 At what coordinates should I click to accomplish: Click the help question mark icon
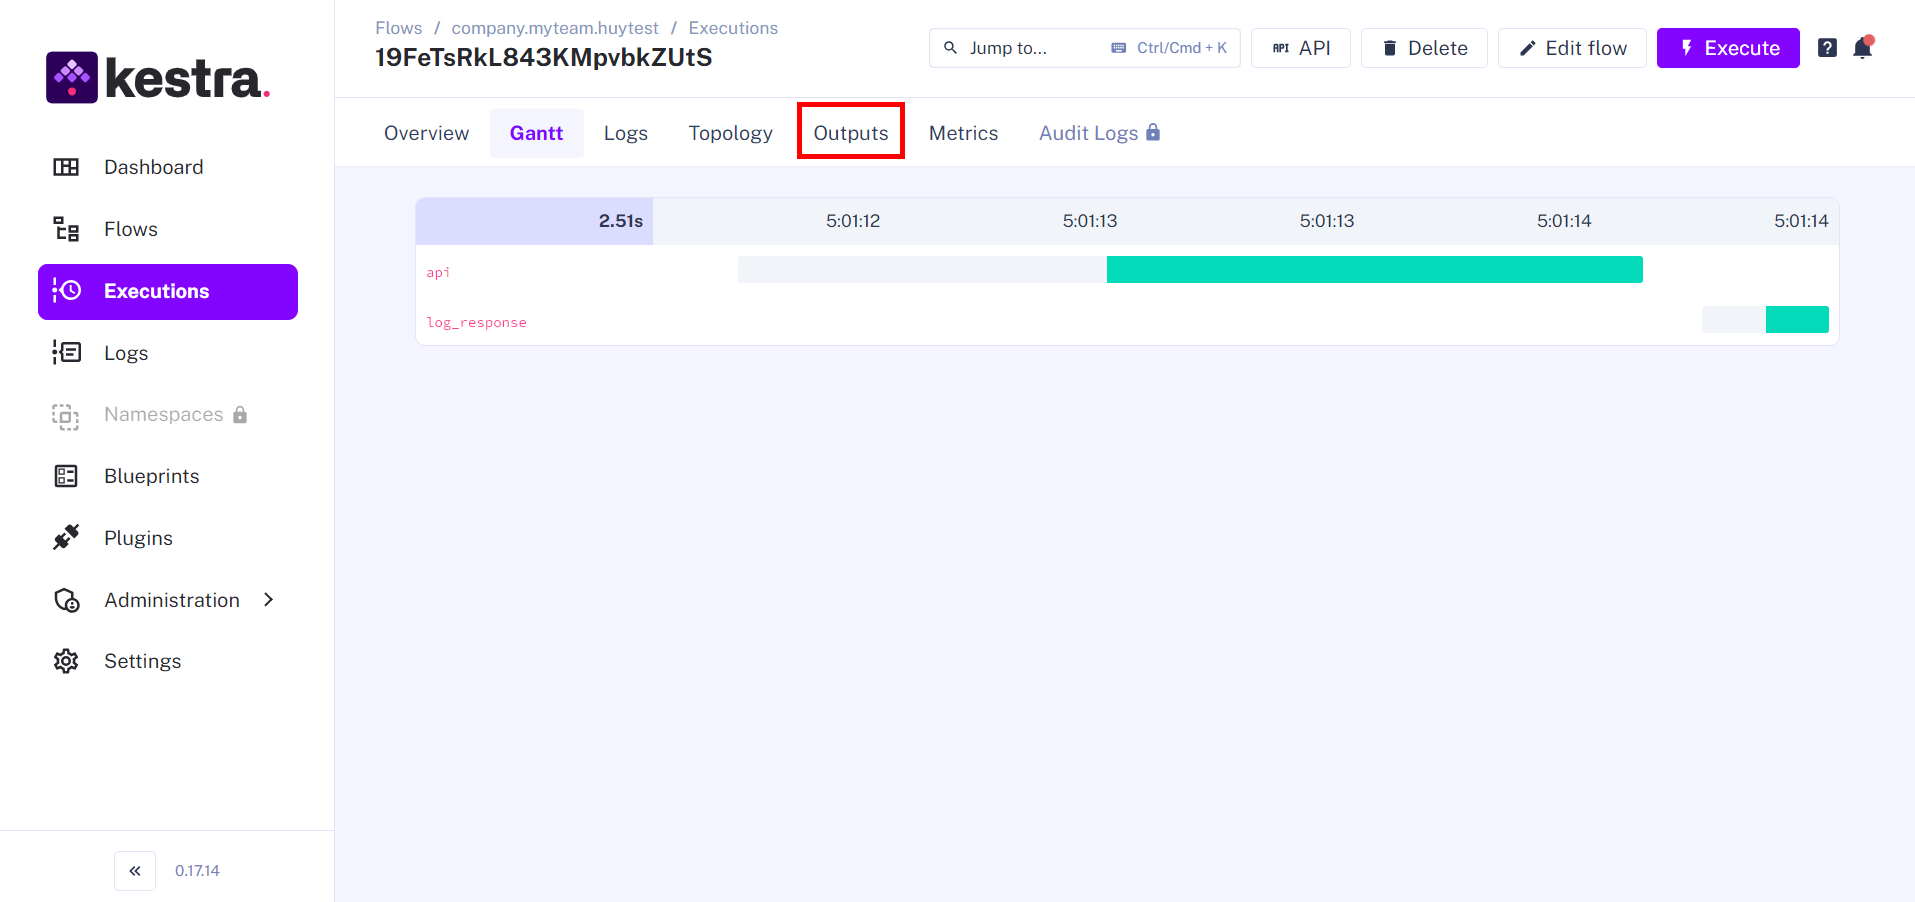pos(1827,48)
